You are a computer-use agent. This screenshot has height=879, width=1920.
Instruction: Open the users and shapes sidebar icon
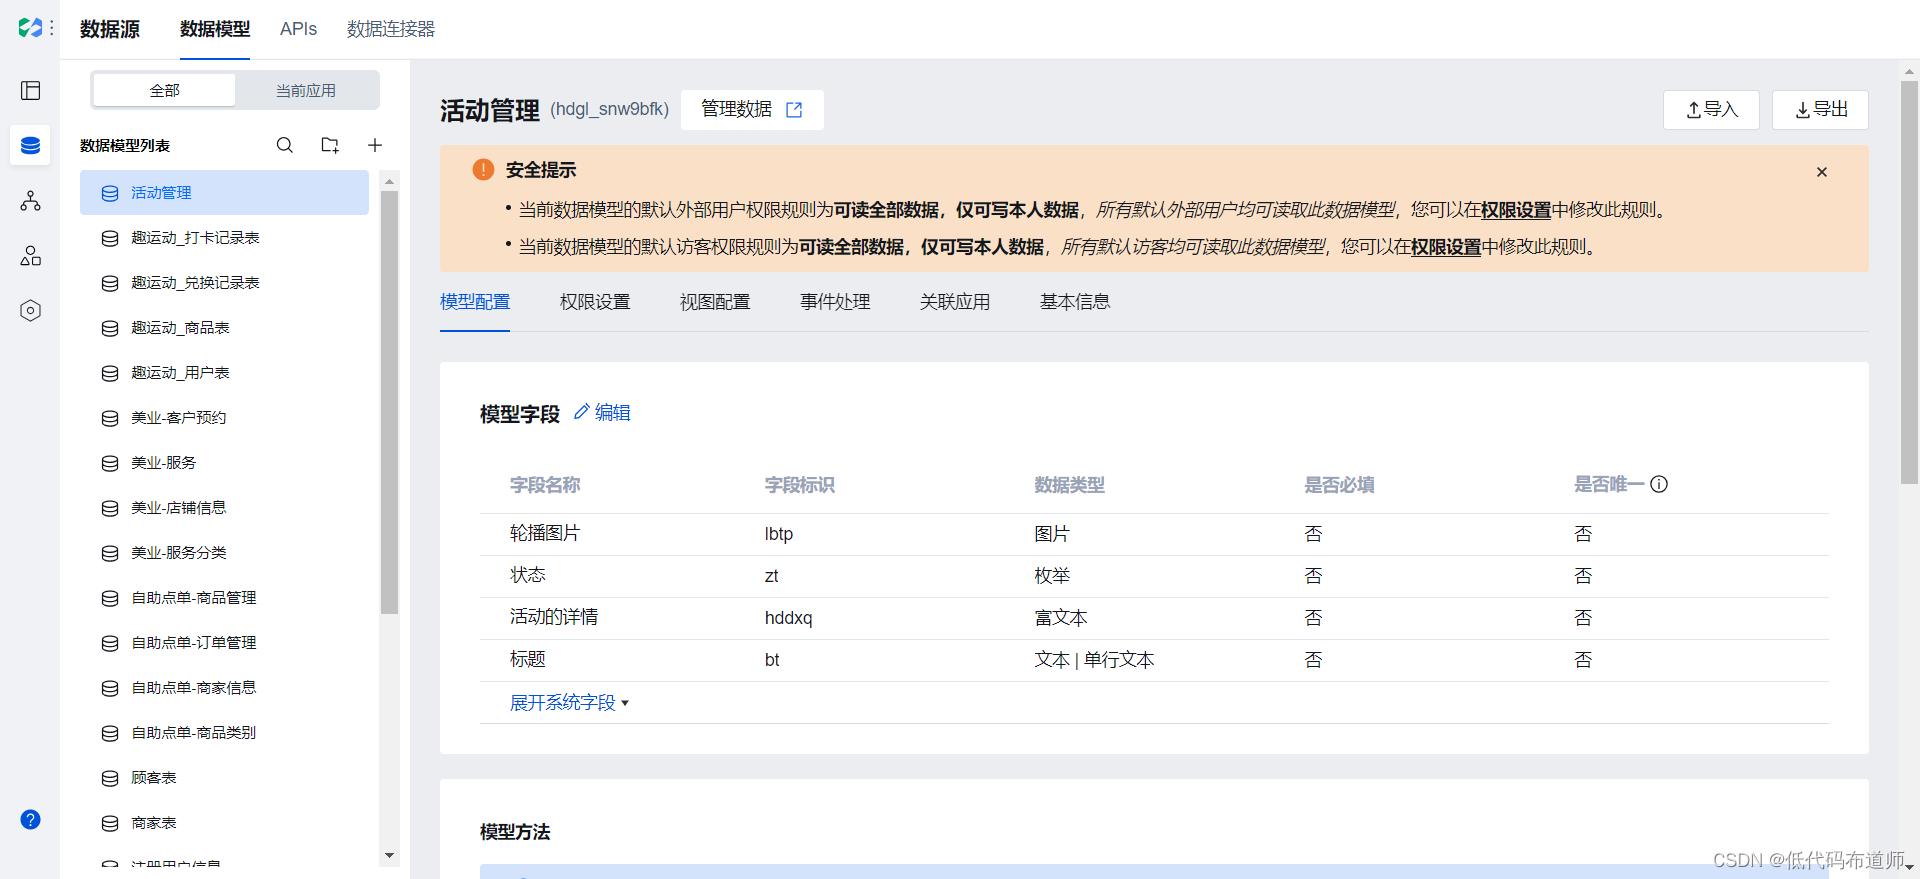31,256
